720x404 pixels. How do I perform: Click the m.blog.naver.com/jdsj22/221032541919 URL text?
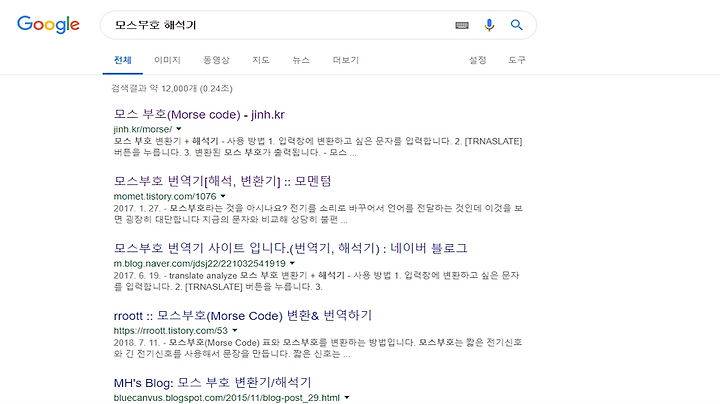pyautogui.click(x=200, y=264)
